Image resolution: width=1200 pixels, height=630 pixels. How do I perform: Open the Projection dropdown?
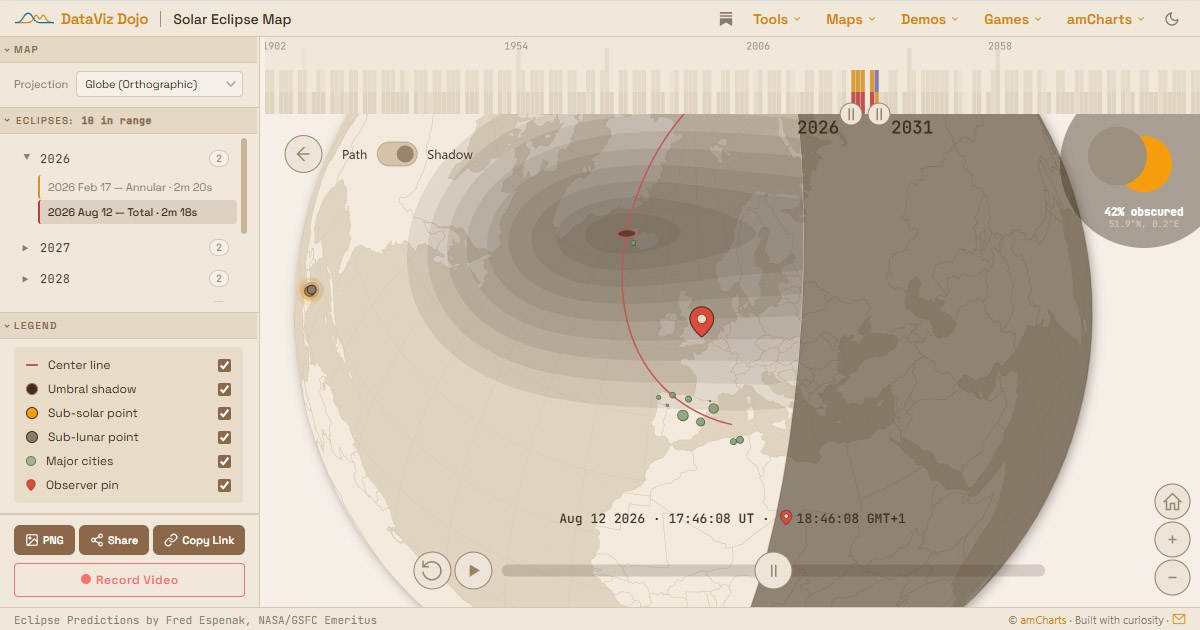[x=159, y=84]
